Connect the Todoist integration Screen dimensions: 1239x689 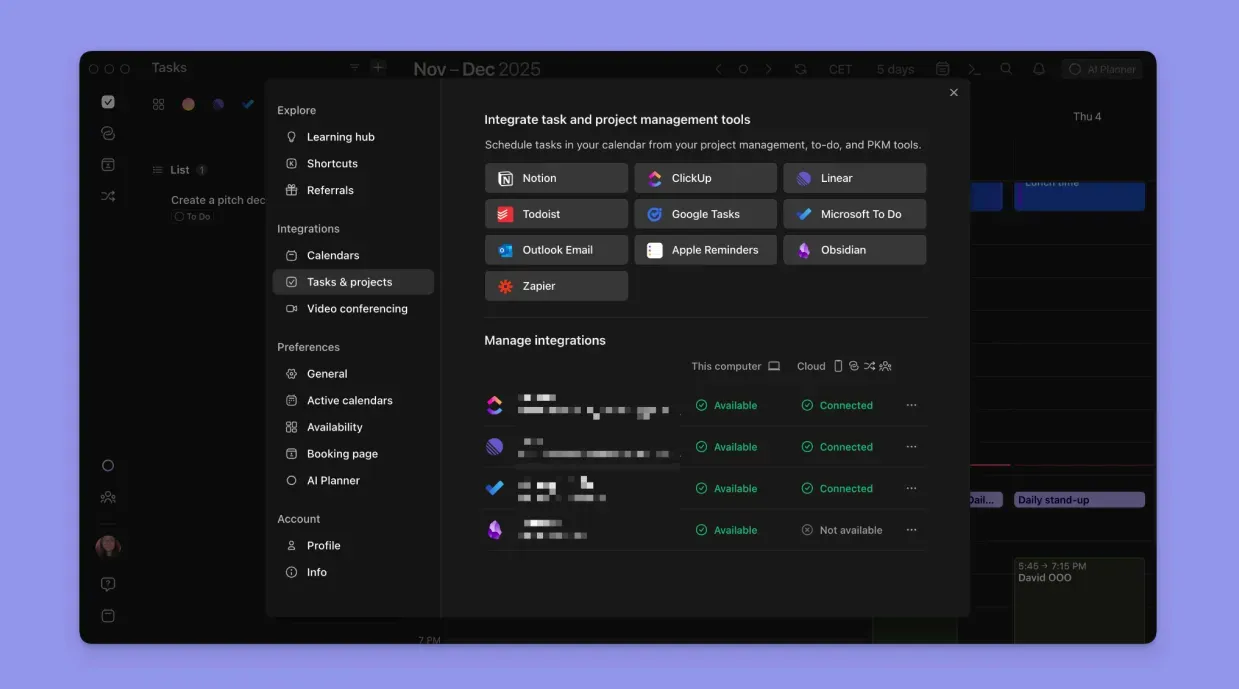pos(556,214)
